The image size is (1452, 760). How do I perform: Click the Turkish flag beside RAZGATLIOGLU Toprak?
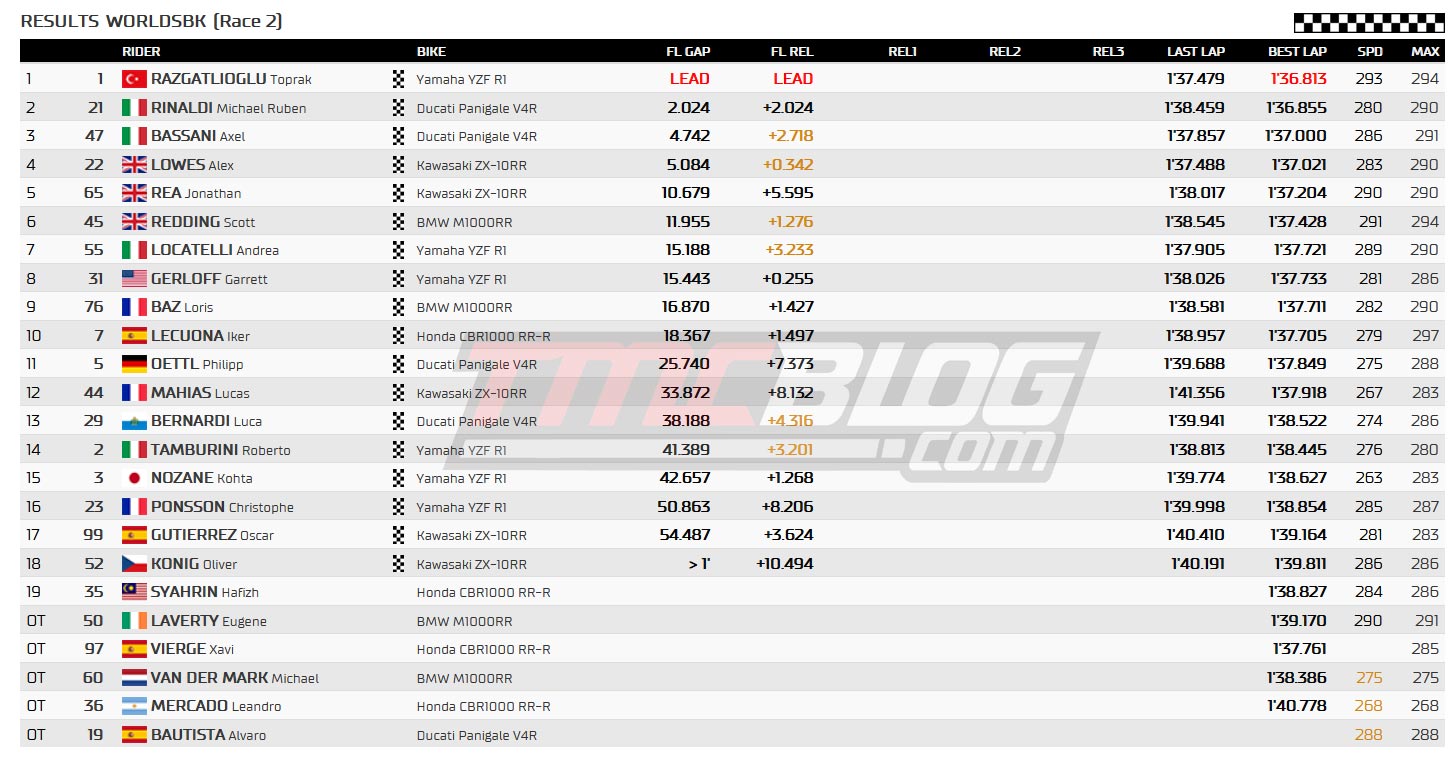pyautogui.click(x=134, y=79)
